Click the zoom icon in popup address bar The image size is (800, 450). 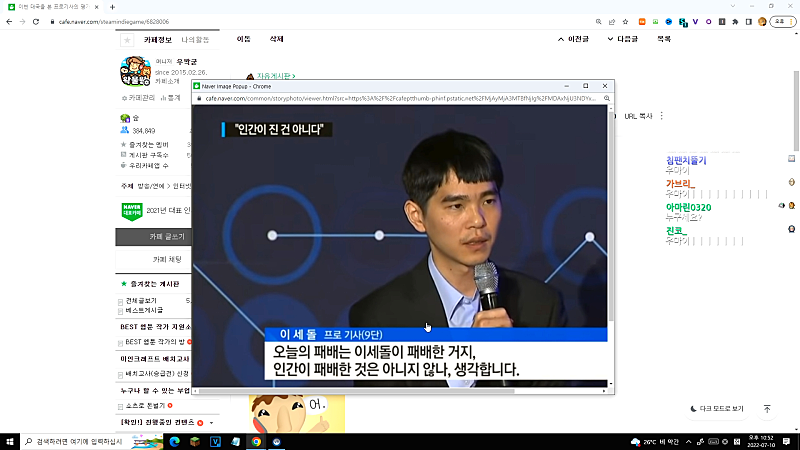[604, 99]
